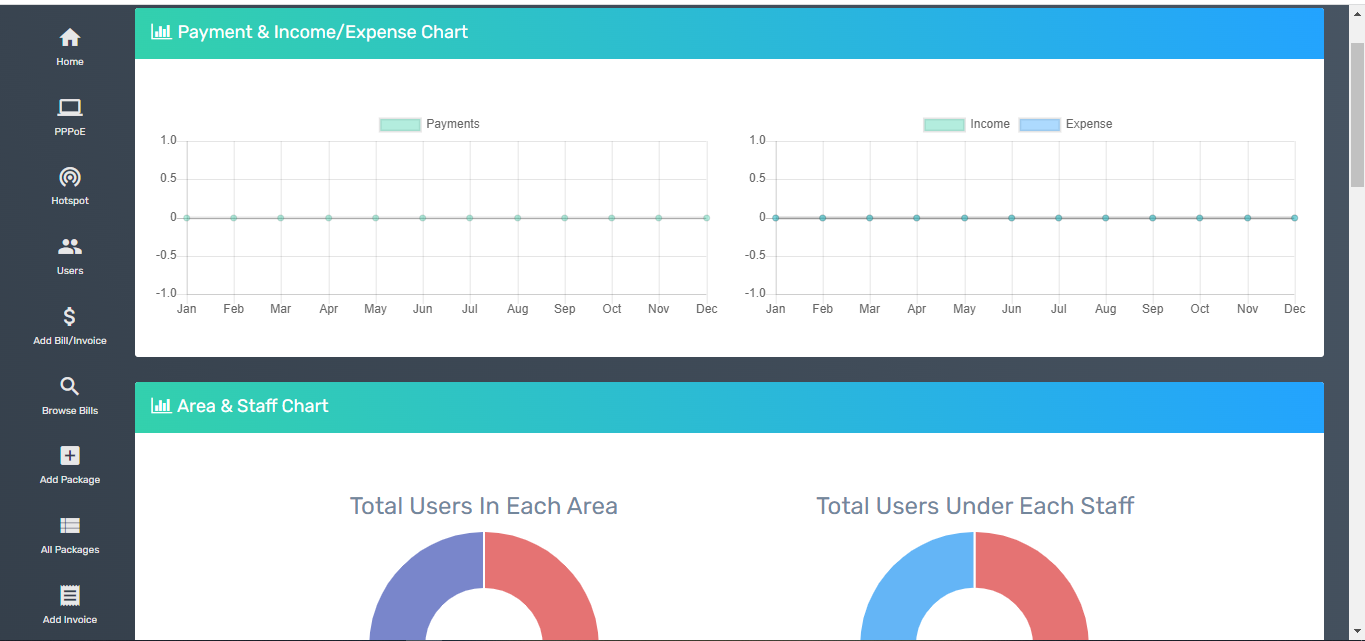Toggle the Payments legend in chart
The height and width of the screenshot is (641, 1365).
coord(430,125)
